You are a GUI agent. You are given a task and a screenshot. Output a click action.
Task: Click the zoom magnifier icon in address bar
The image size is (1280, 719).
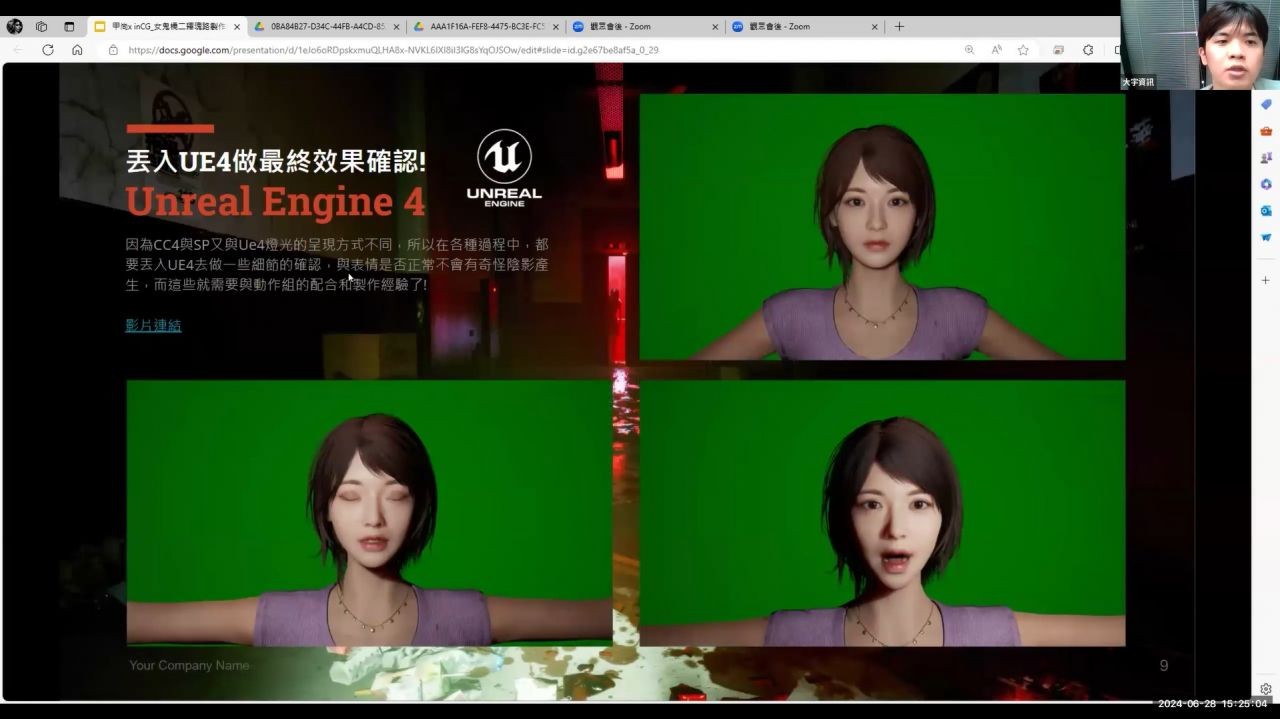(x=969, y=50)
